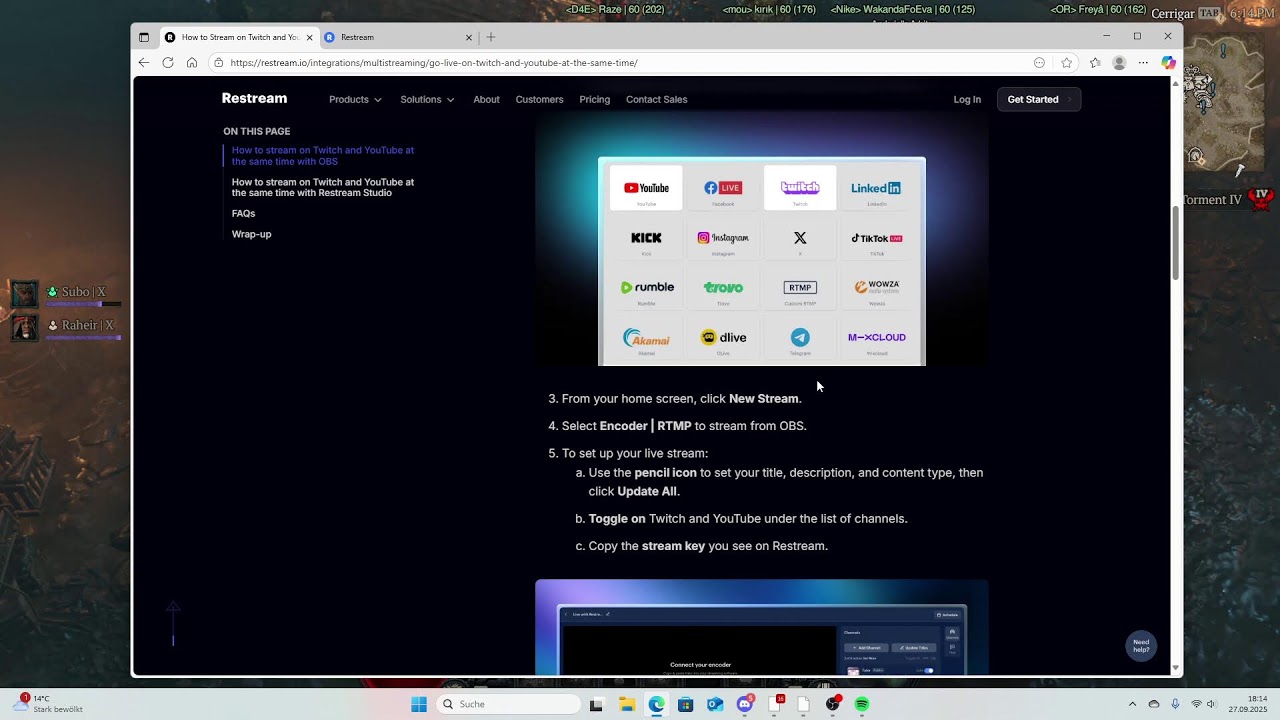Open Spotify from taskbar
This screenshot has width=1280, height=720.
(862, 704)
